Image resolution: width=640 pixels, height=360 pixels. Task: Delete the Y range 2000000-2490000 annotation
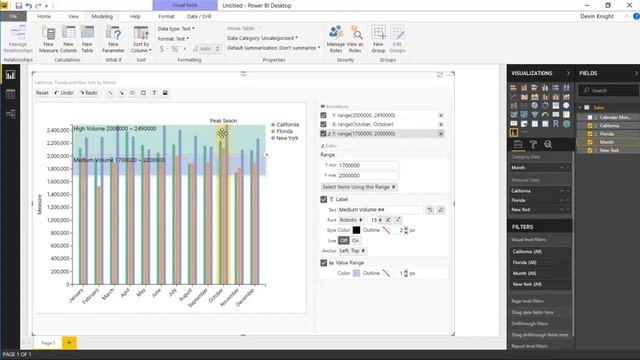coord(441,116)
